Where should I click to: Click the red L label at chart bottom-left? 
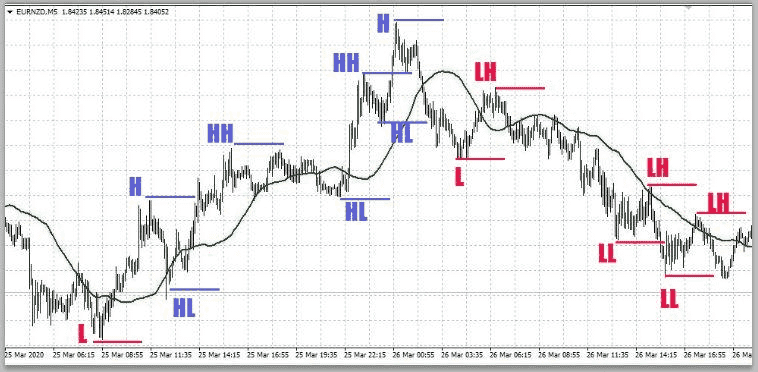tap(83, 334)
